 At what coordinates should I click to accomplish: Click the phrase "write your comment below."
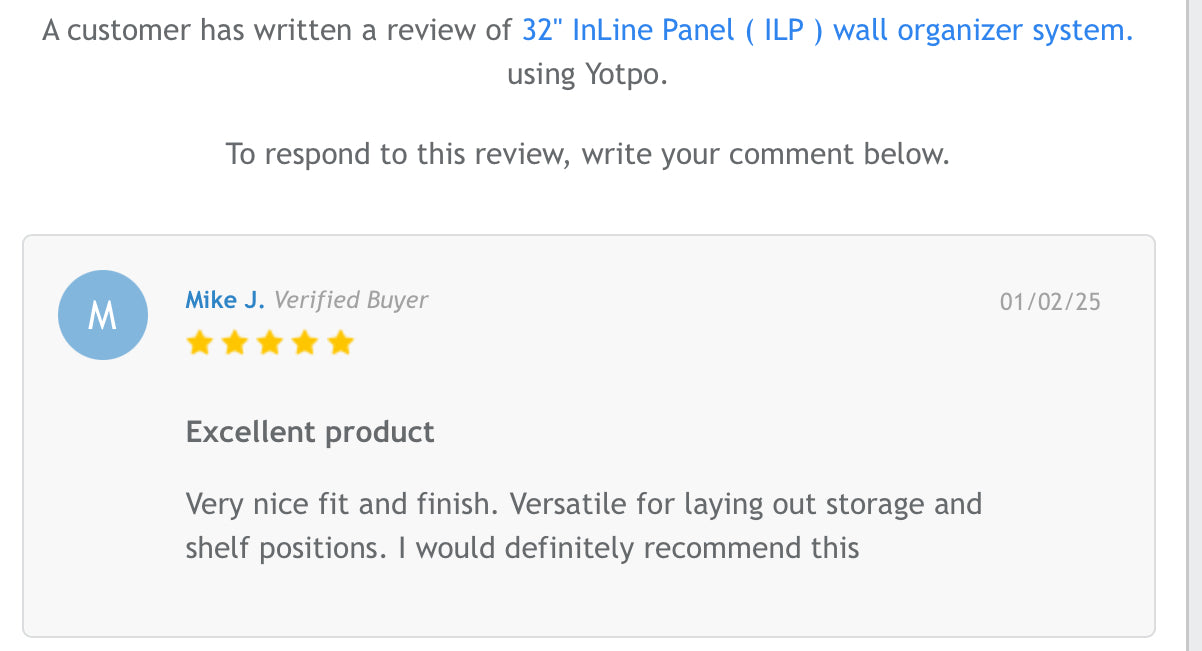[x=765, y=154]
